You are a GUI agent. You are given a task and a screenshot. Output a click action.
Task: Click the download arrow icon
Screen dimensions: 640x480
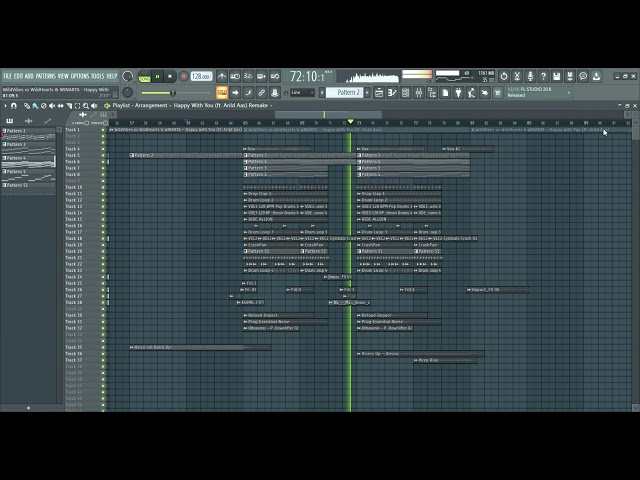[596, 76]
